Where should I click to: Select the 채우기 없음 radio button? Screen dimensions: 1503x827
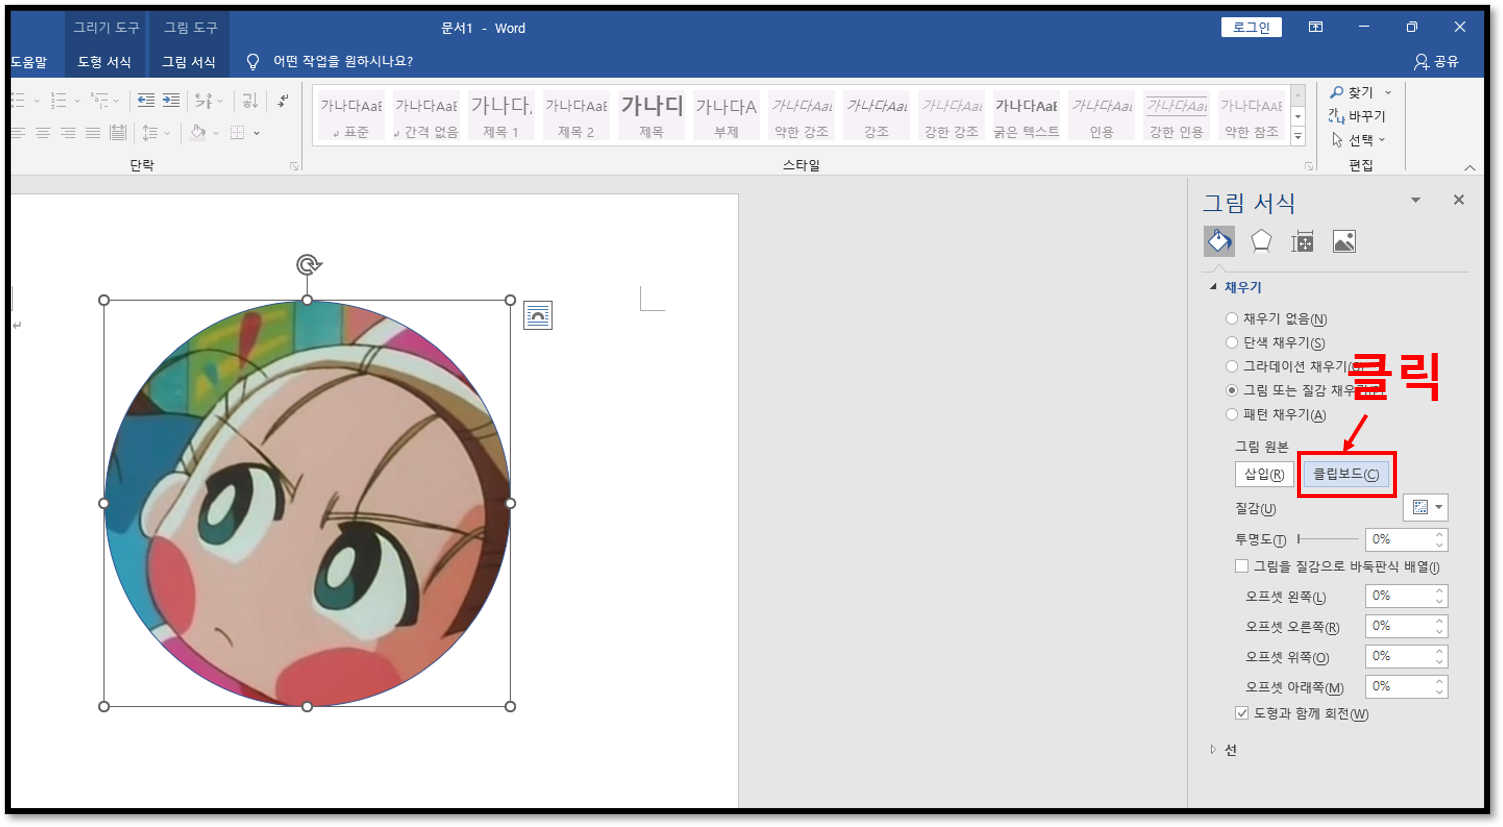(1232, 319)
